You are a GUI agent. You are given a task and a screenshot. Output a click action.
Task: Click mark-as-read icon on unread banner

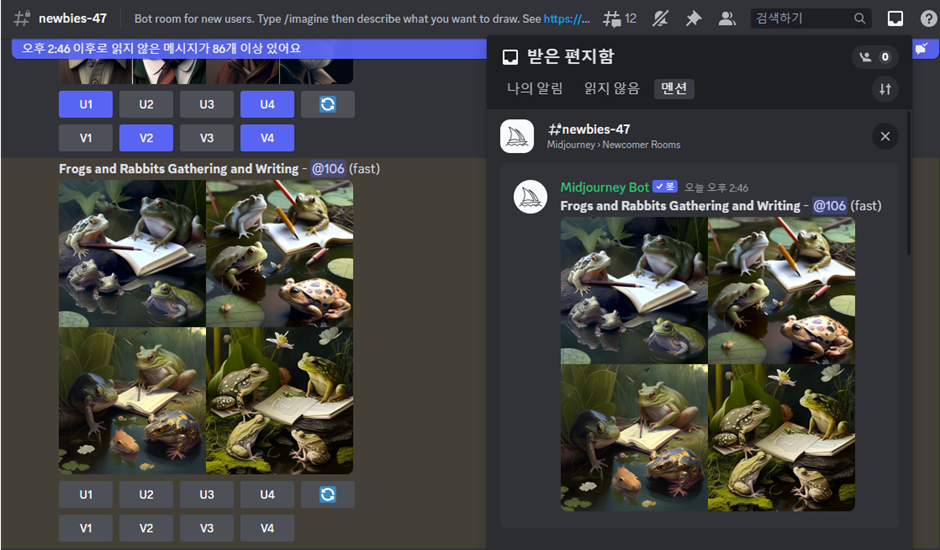922,49
